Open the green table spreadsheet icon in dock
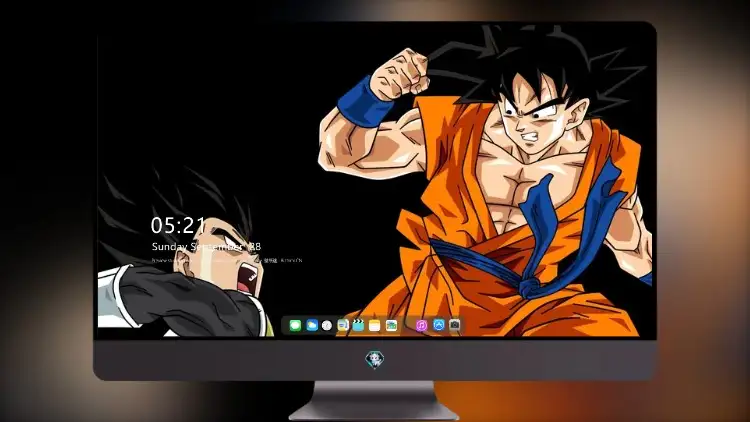This screenshot has width=750, height=422. pyautogui.click(x=391, y=325)
